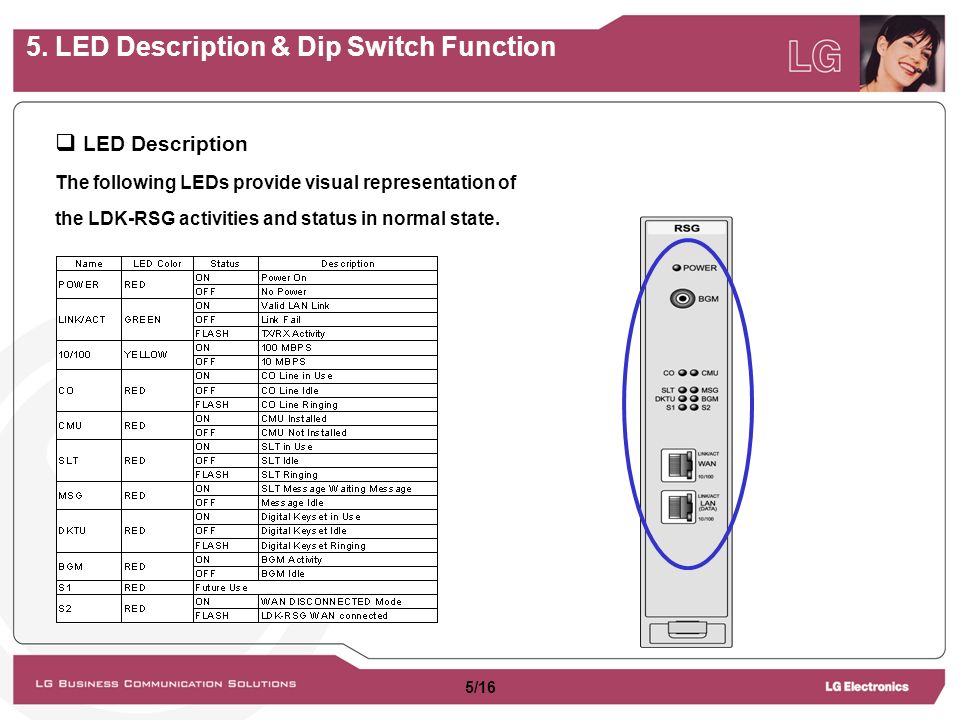
Task: Click the WAN ethernet port on the module
Action: click(678, 465)
